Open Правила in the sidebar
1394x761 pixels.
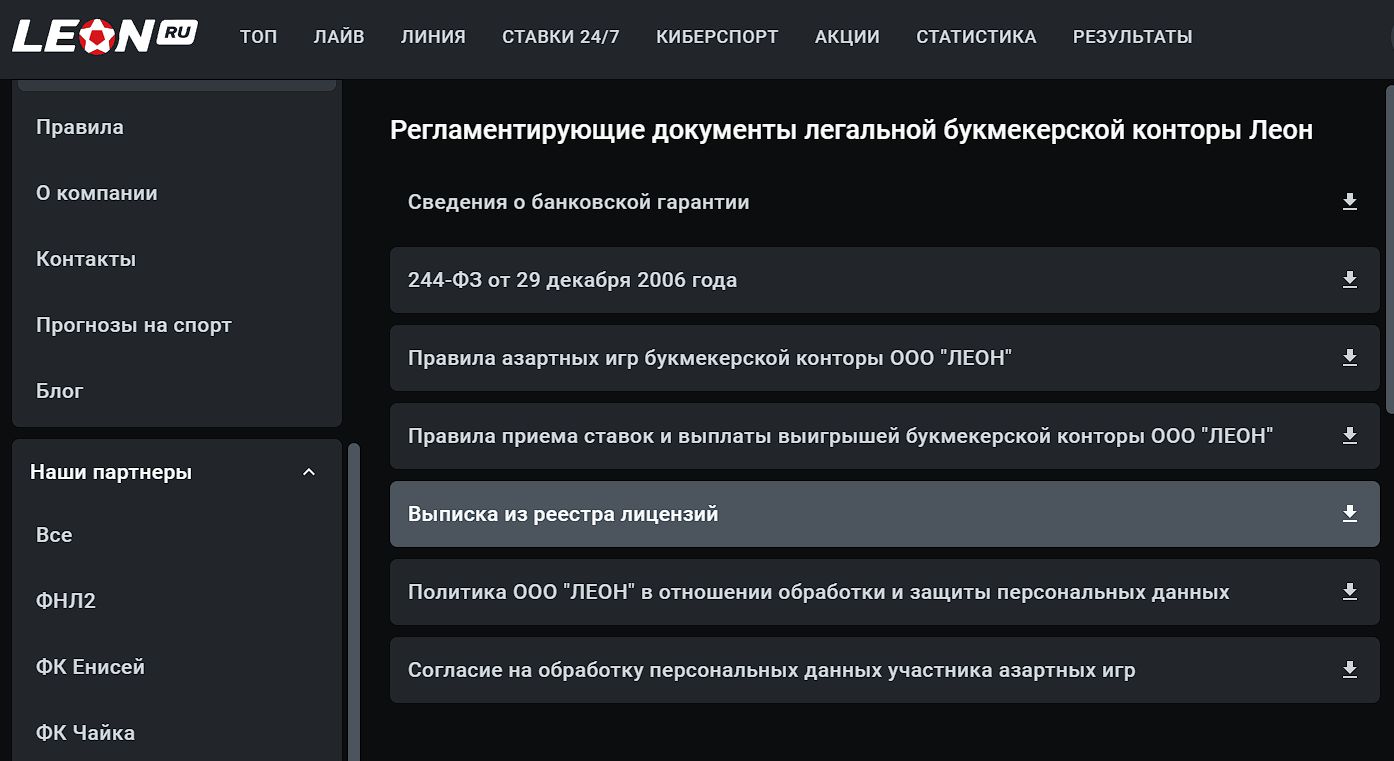click(x=80, y=127)
